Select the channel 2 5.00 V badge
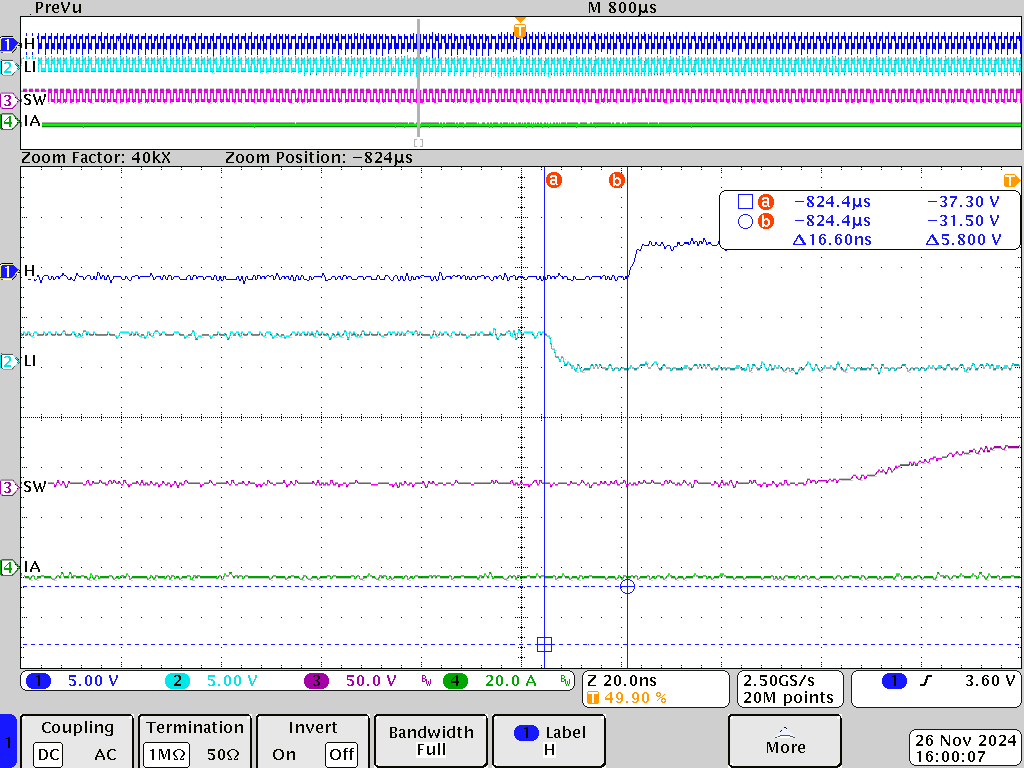Viewport: 1024px width, 768px height. click(x=177, y=681)
